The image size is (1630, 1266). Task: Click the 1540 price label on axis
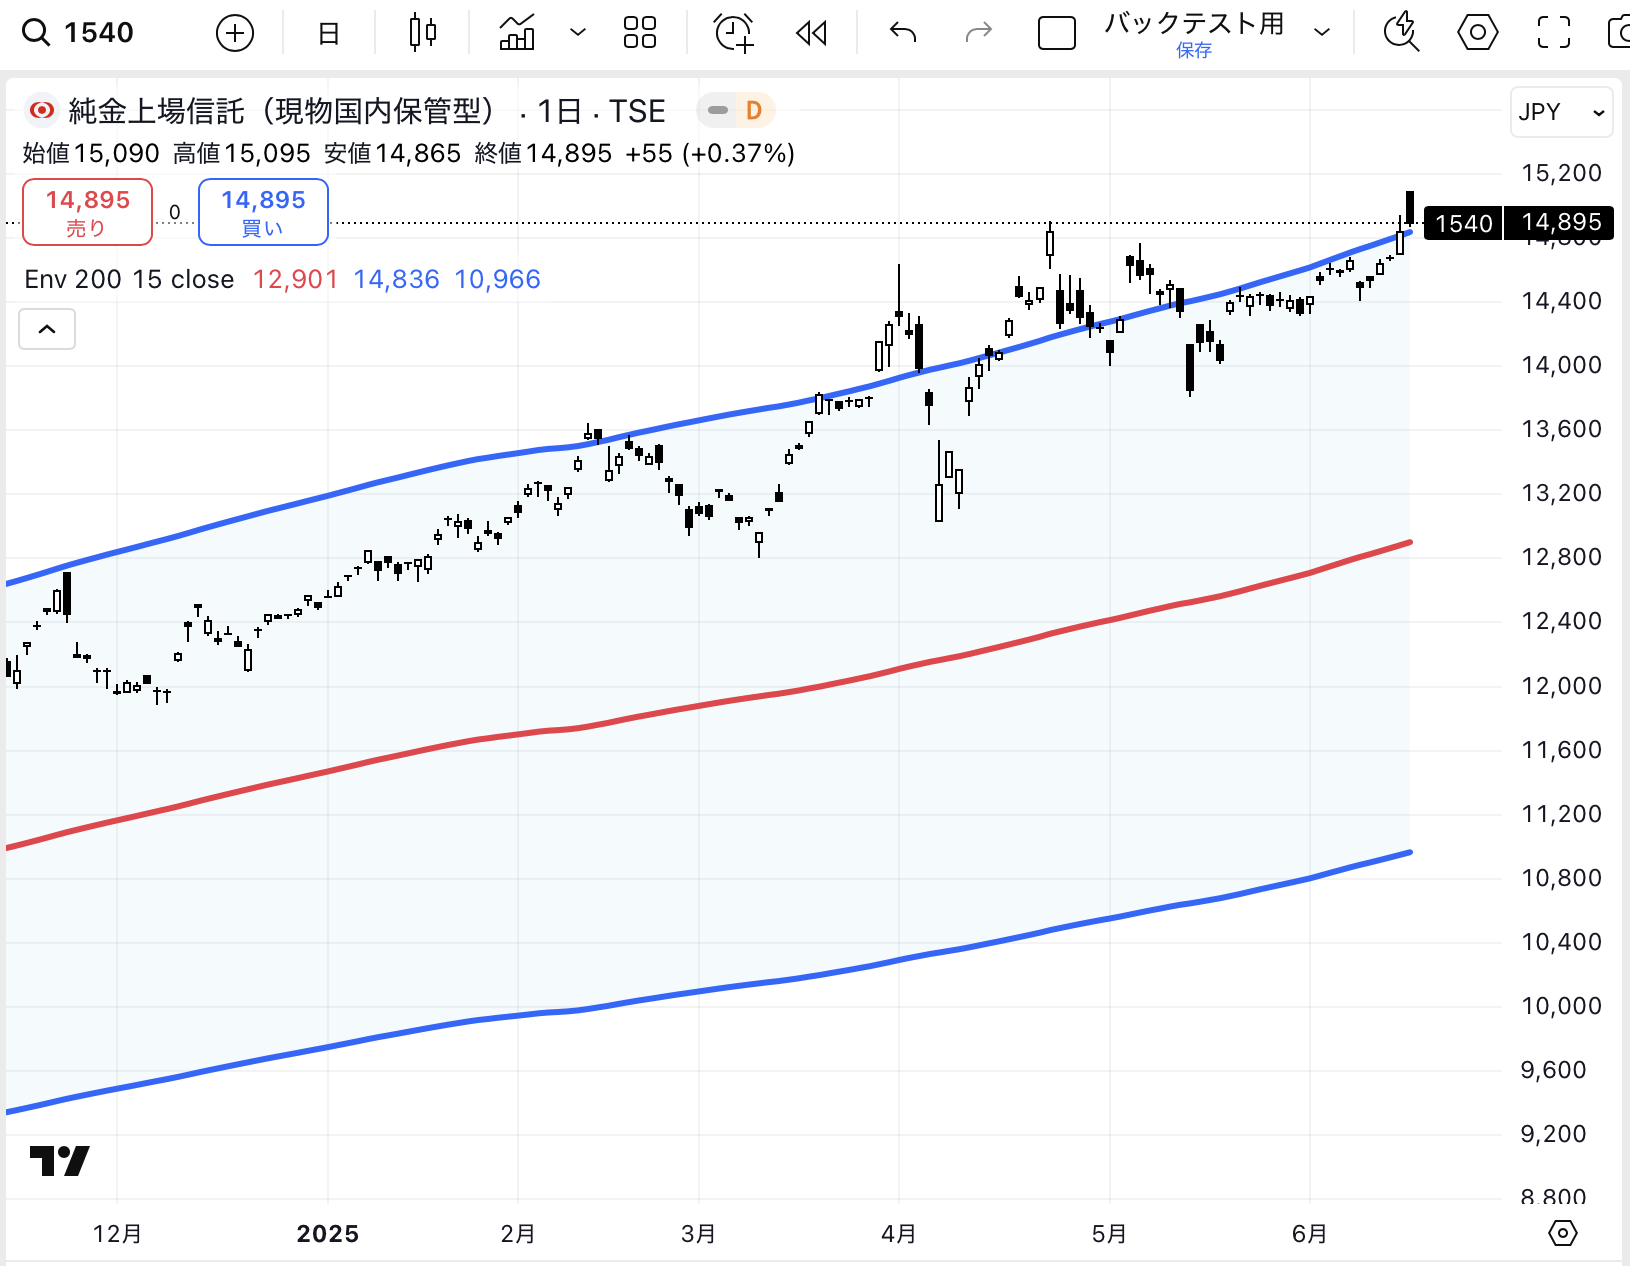point(1463,223)
